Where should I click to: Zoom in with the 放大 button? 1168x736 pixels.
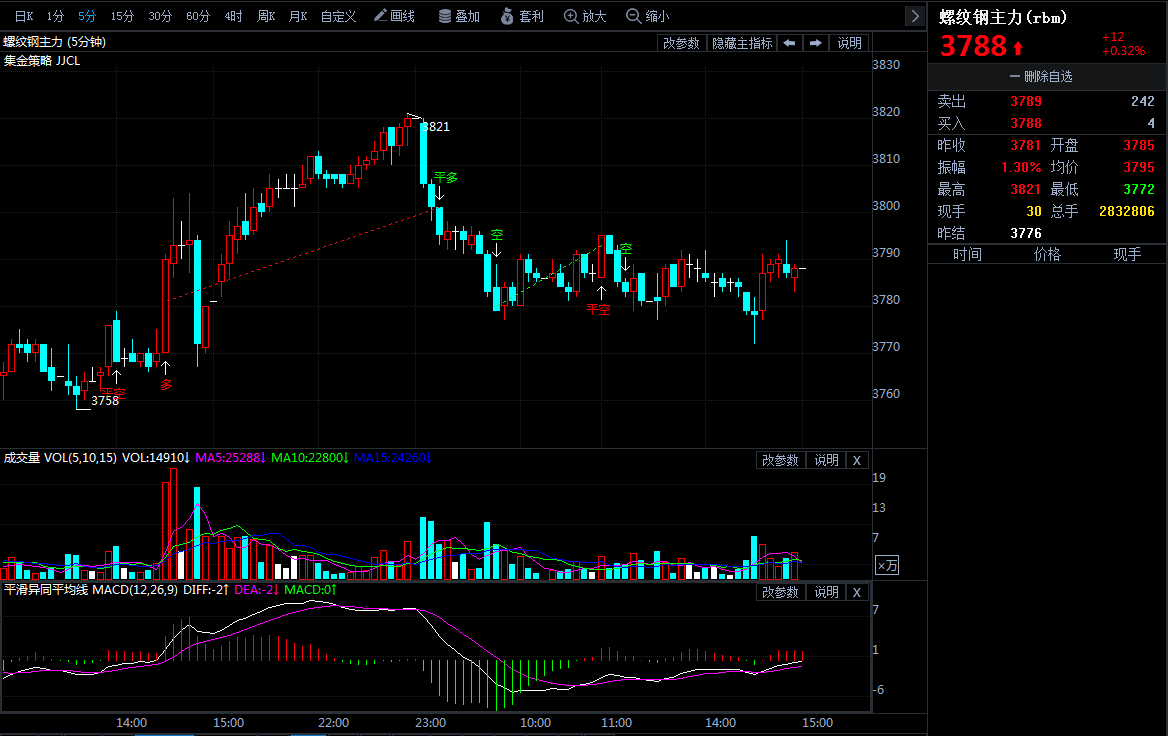[585, 16]
